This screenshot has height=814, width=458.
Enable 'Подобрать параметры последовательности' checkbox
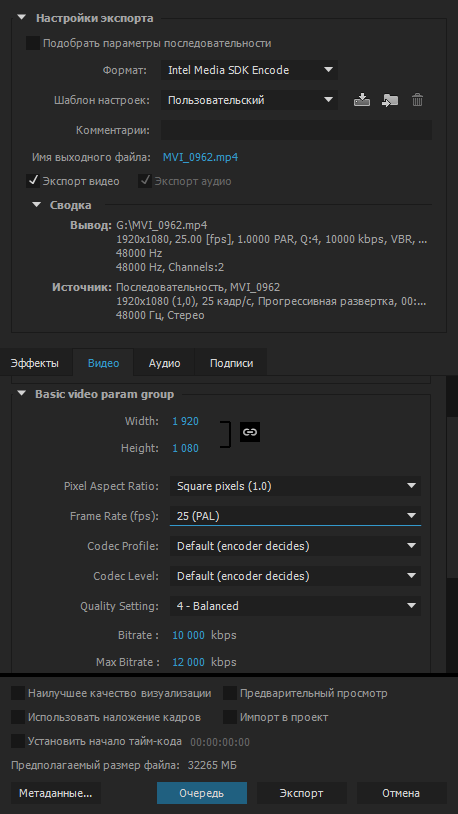tap(33, 43)
